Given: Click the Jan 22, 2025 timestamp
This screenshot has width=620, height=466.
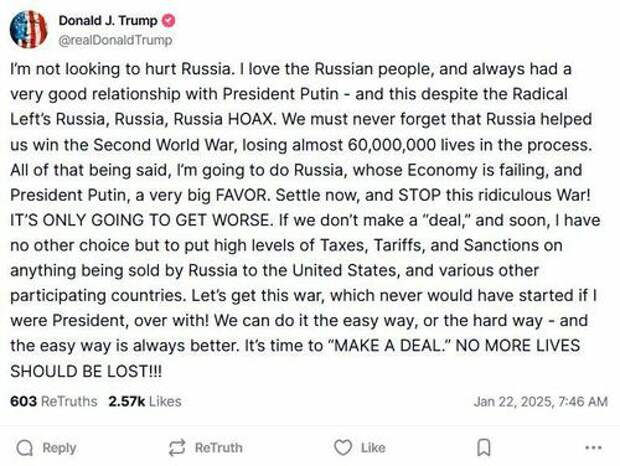Looking at the screenshot, I should [540, 402].
